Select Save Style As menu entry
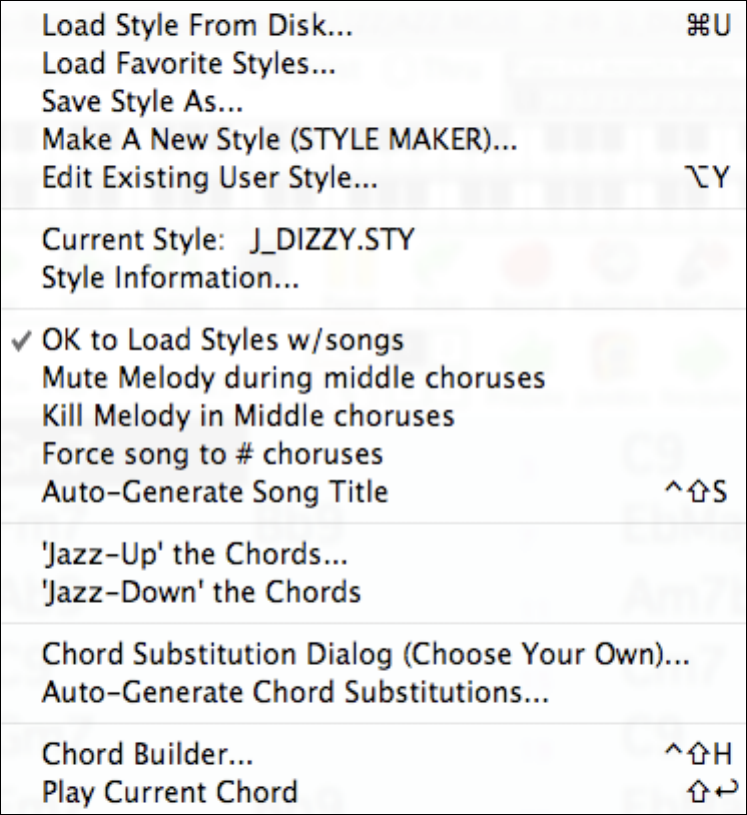Screen dimensions: 747x815 (x=144, y=103)
